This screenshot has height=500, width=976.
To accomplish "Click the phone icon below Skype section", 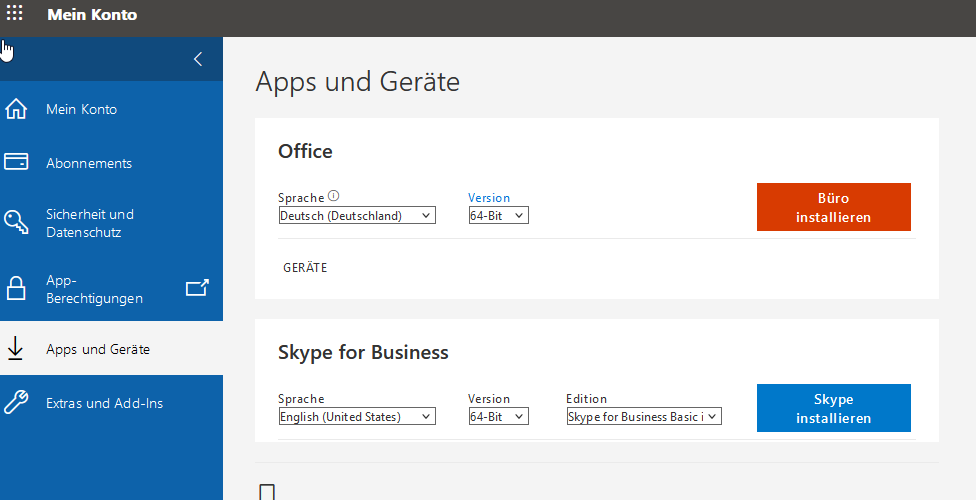I will click(267, 492).
